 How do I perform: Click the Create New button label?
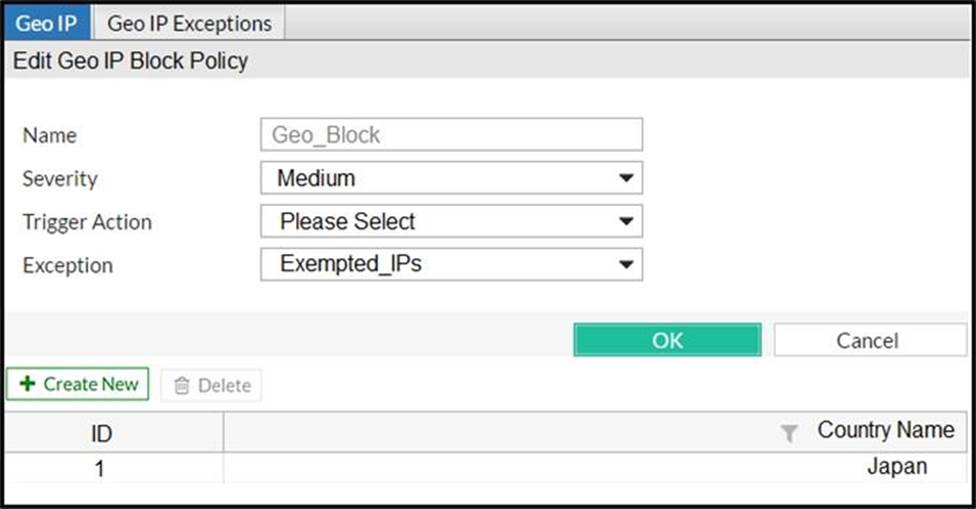pos(91,384)
